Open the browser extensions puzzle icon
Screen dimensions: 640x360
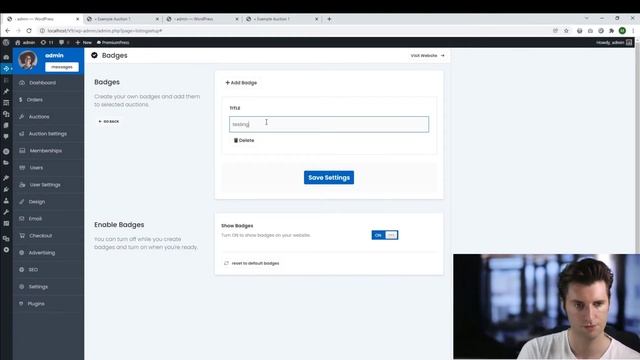tap(611, 31)
